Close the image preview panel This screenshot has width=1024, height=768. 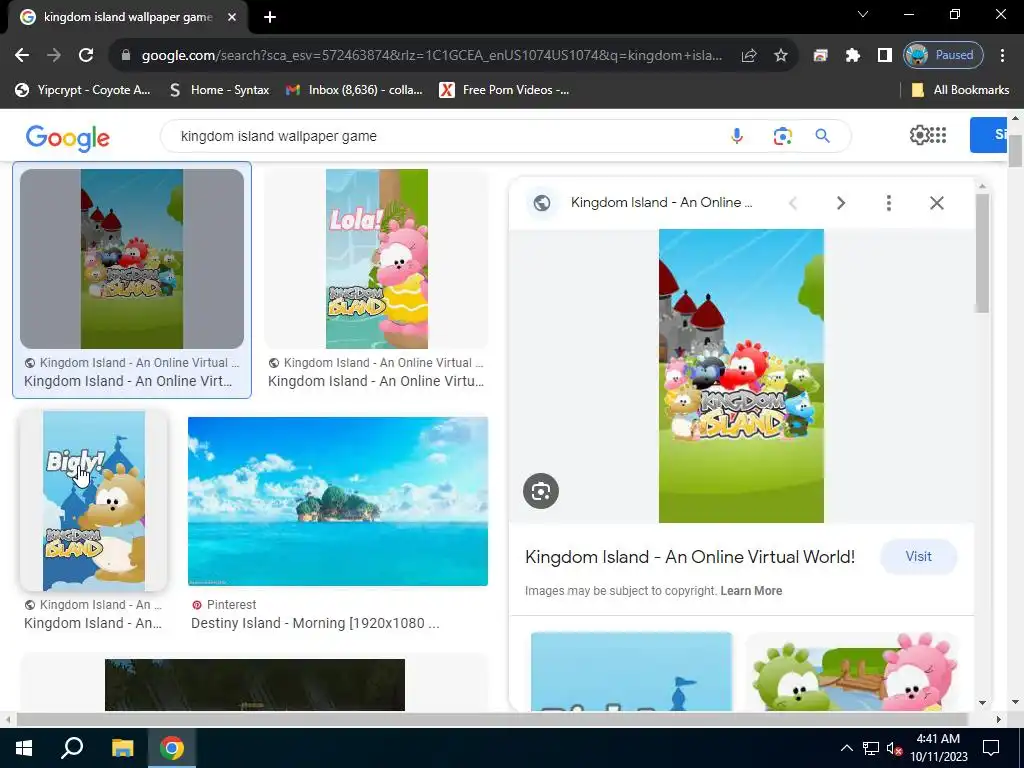click(936, 203)
